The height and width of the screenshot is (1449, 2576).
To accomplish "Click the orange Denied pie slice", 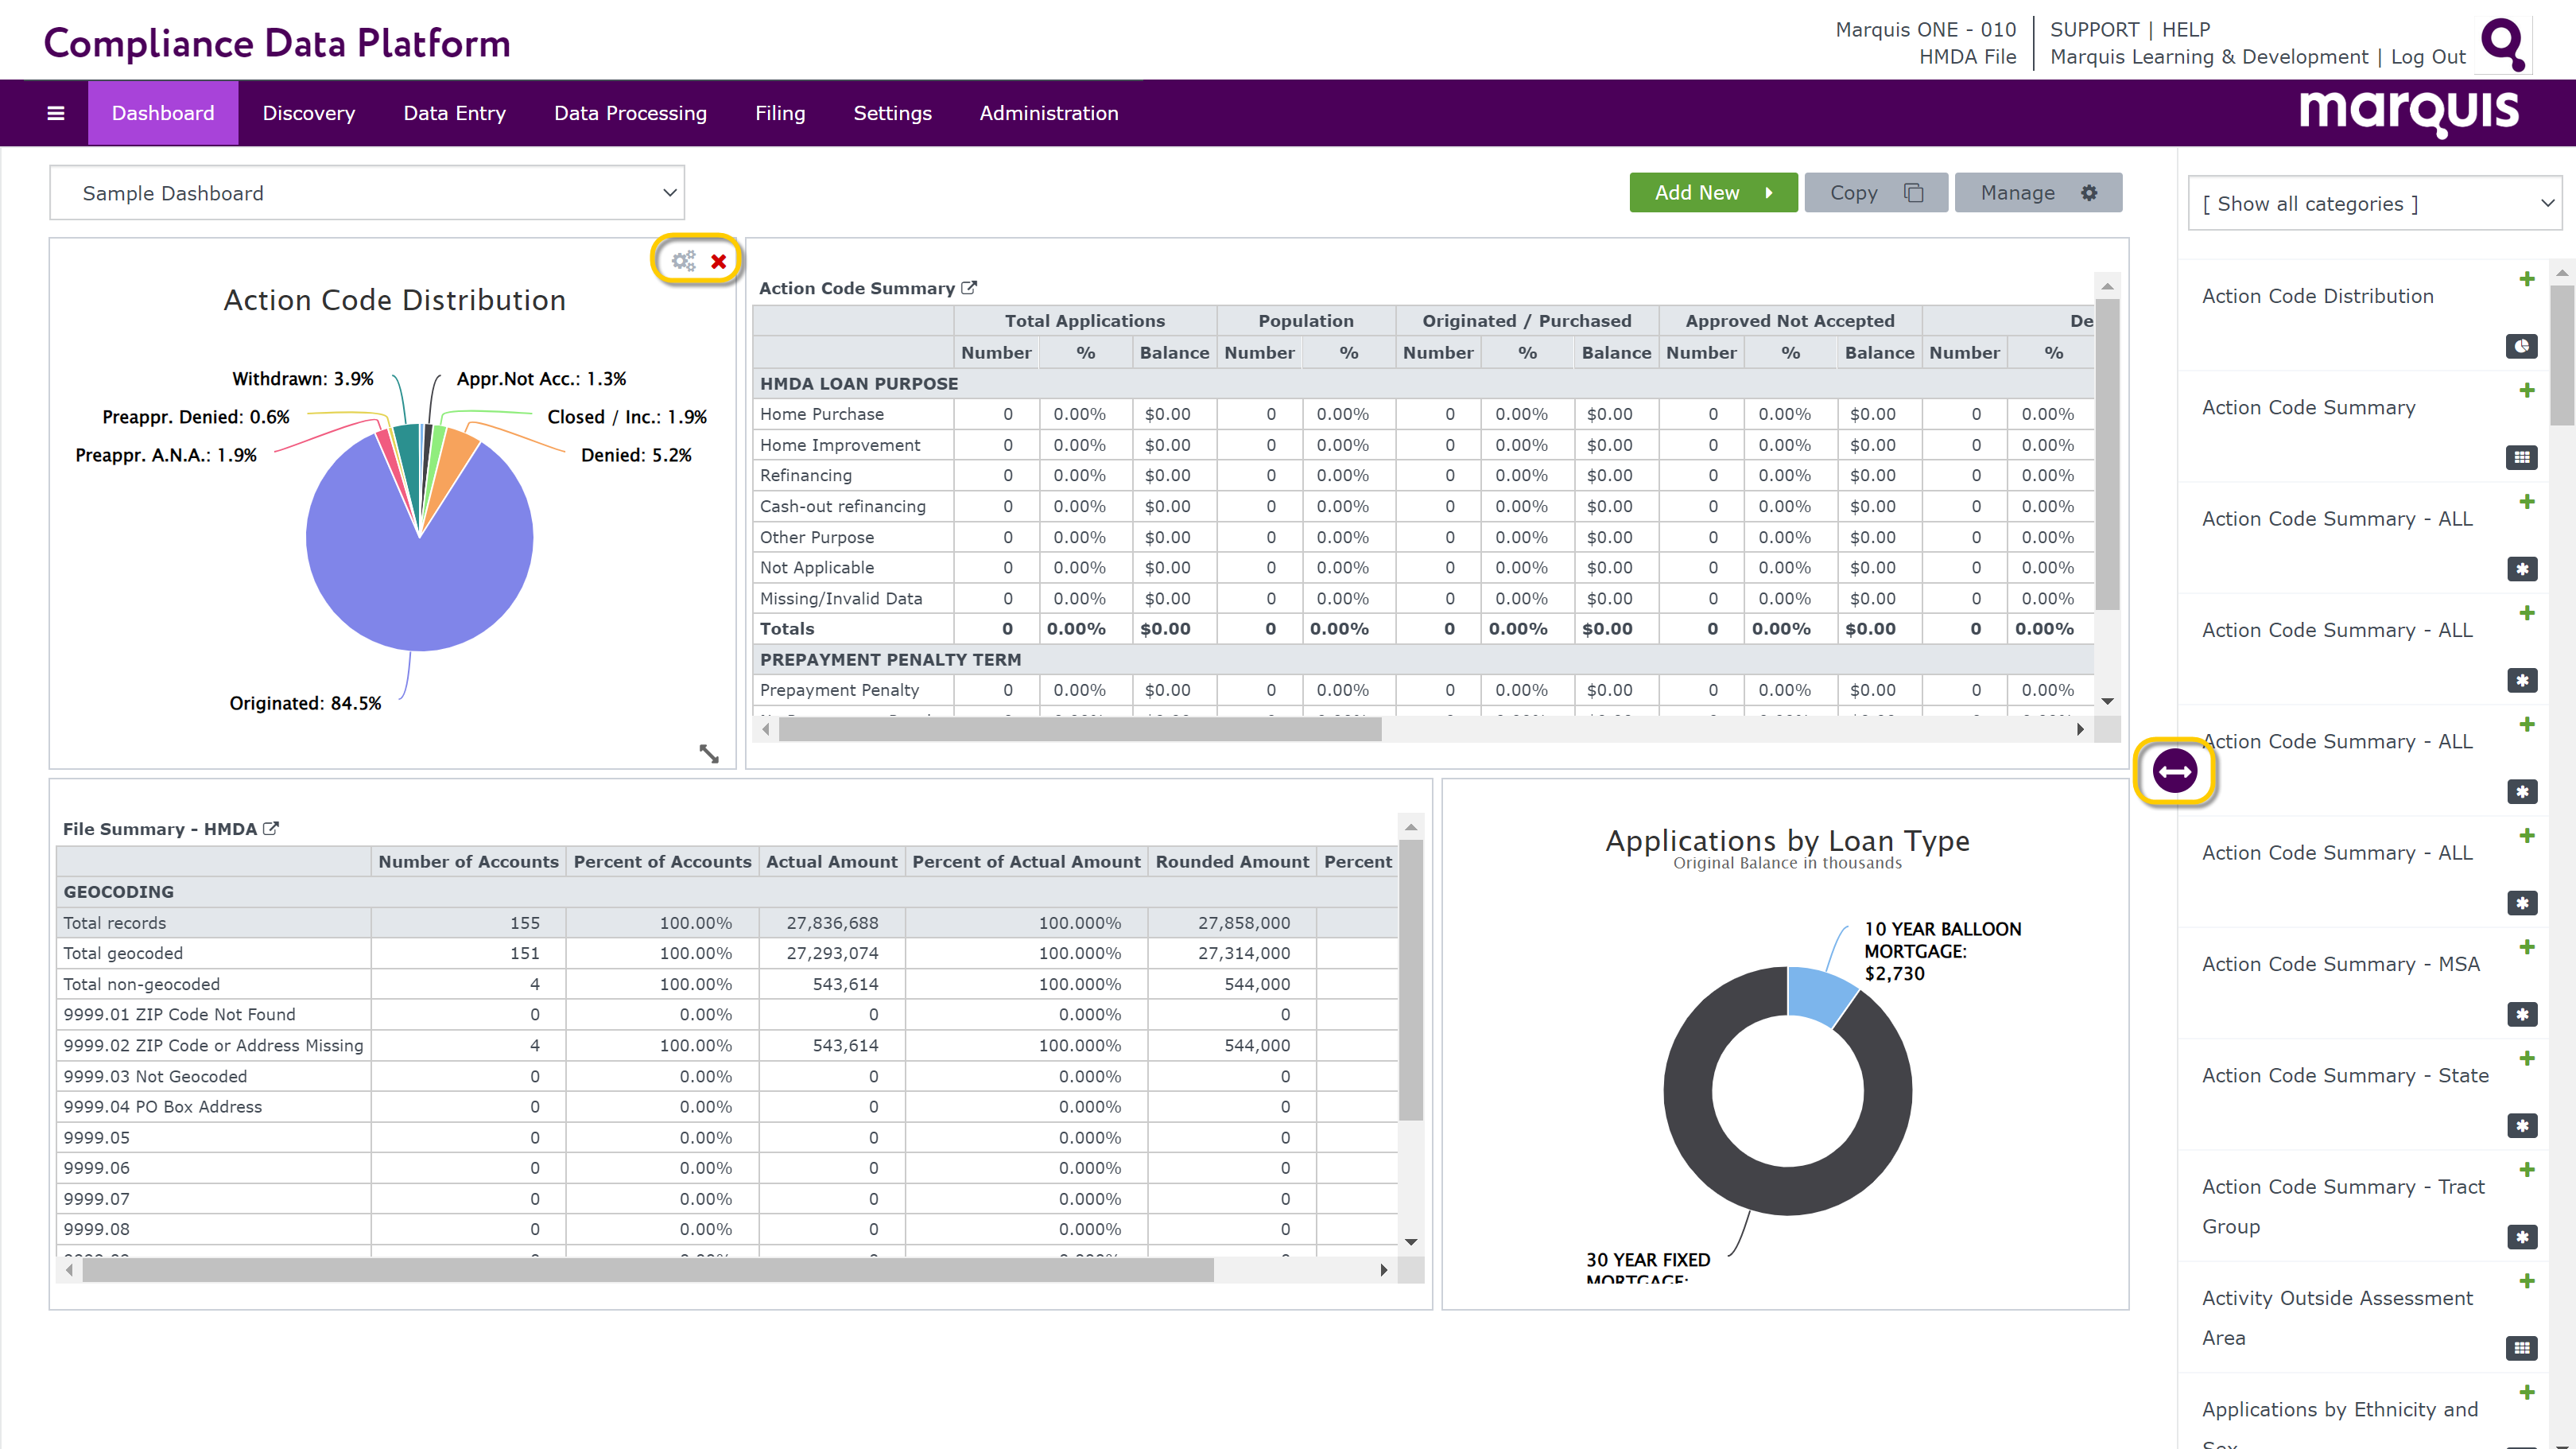I will pyautogui.click(x=457, y=460).
